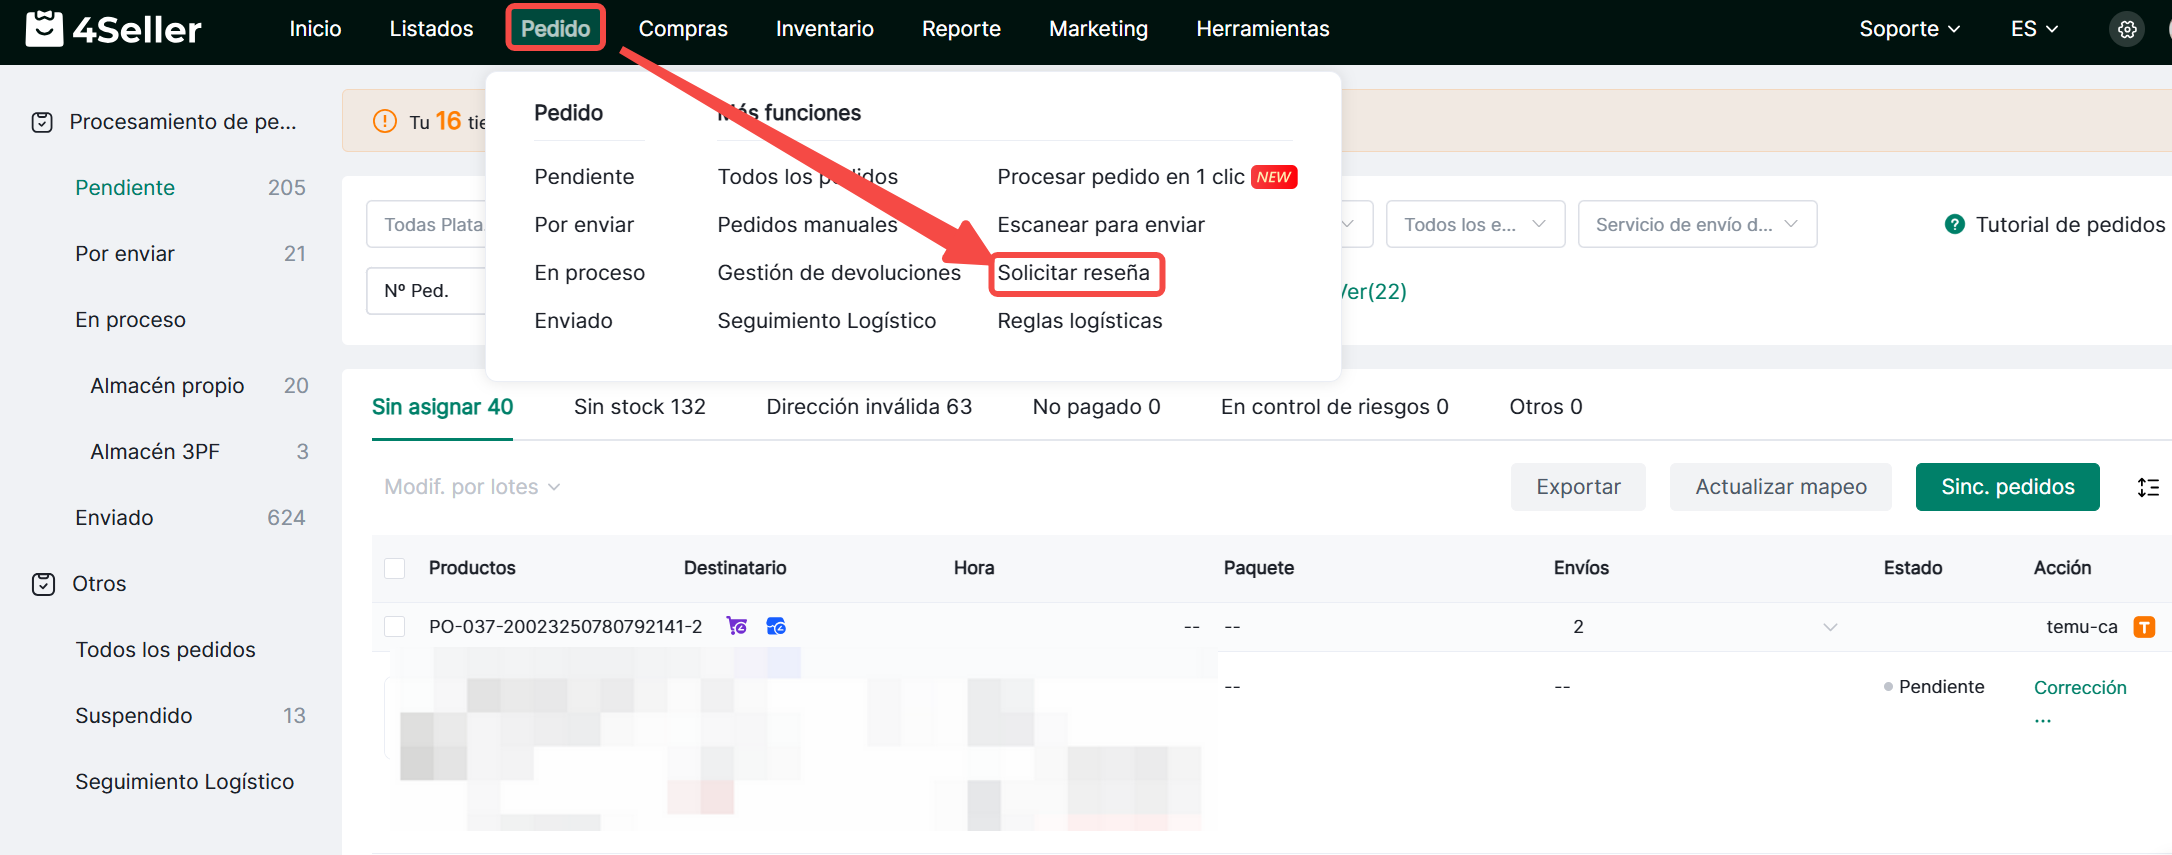
Task: Open the Servicio de envío dropdown
Action: point(1696,224)
